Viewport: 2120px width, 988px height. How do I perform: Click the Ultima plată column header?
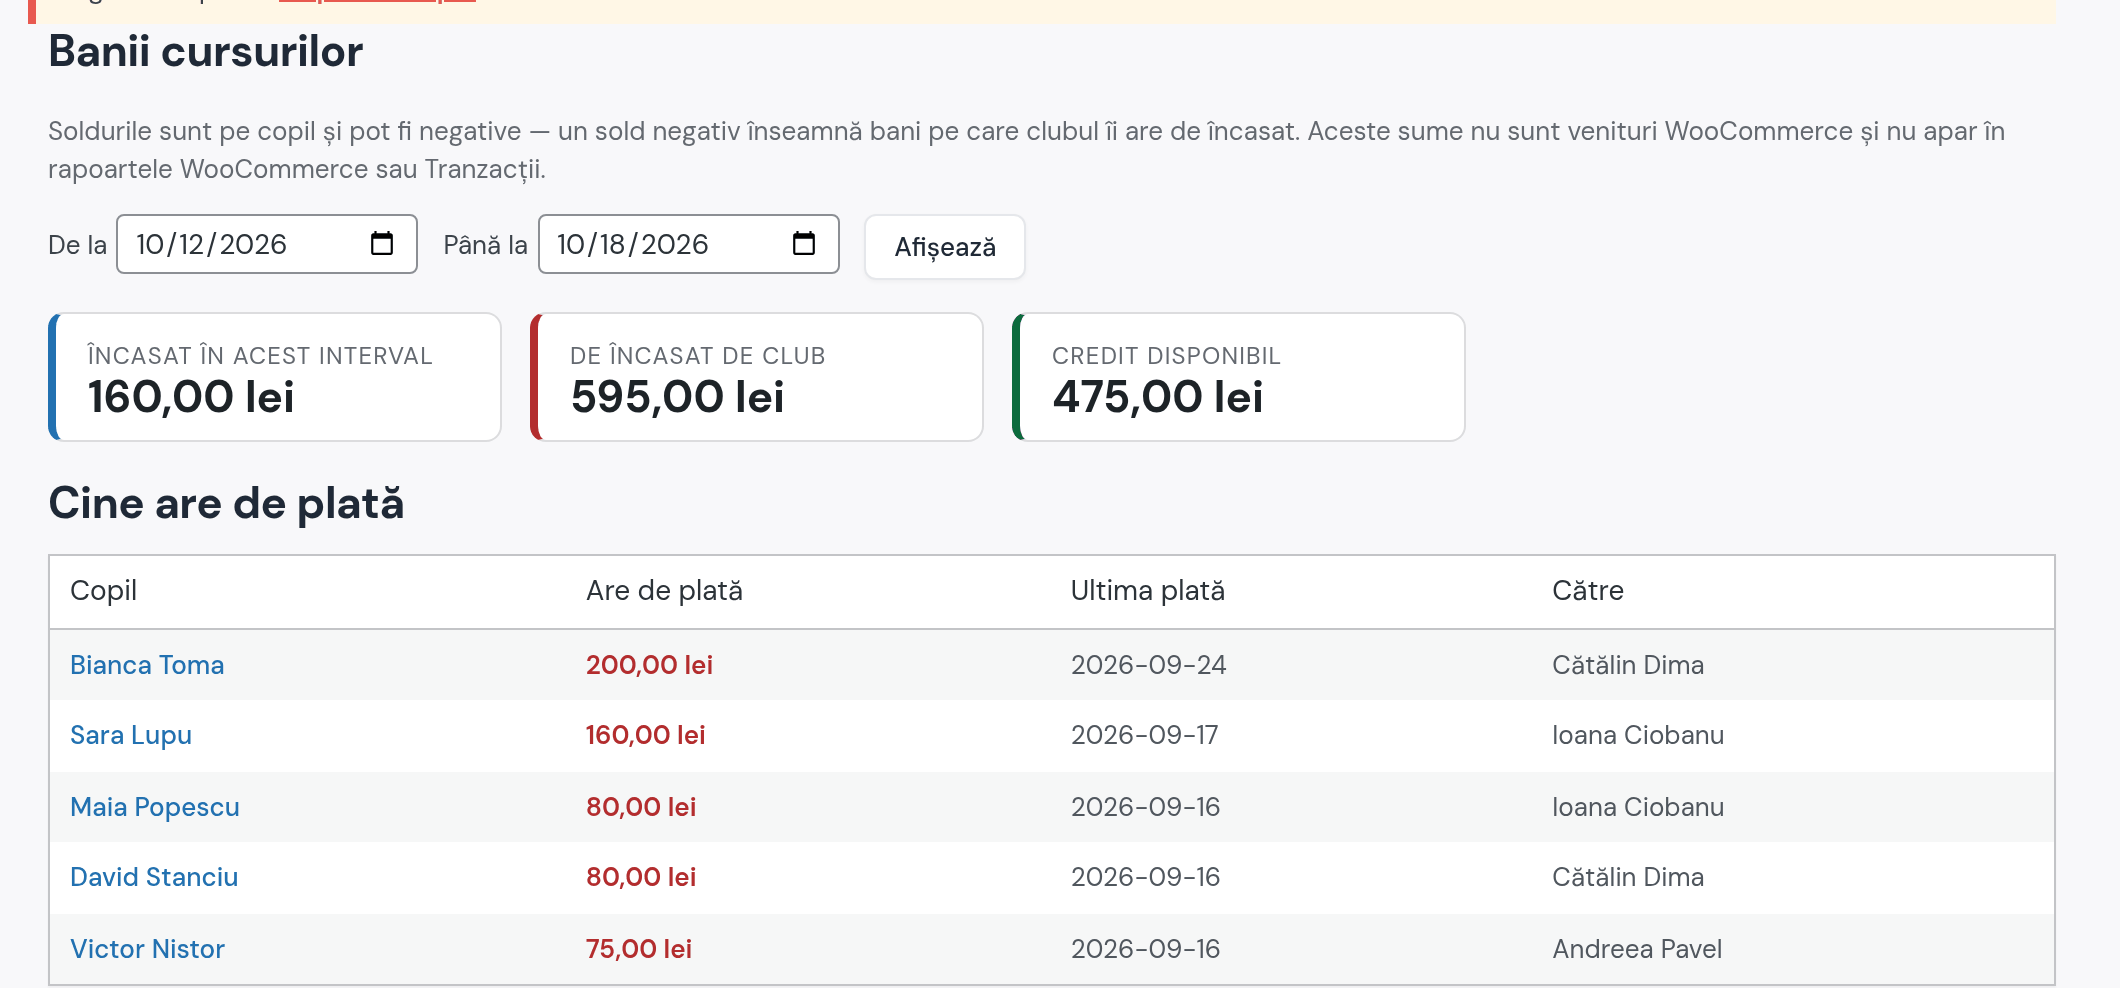(1148, 591)
